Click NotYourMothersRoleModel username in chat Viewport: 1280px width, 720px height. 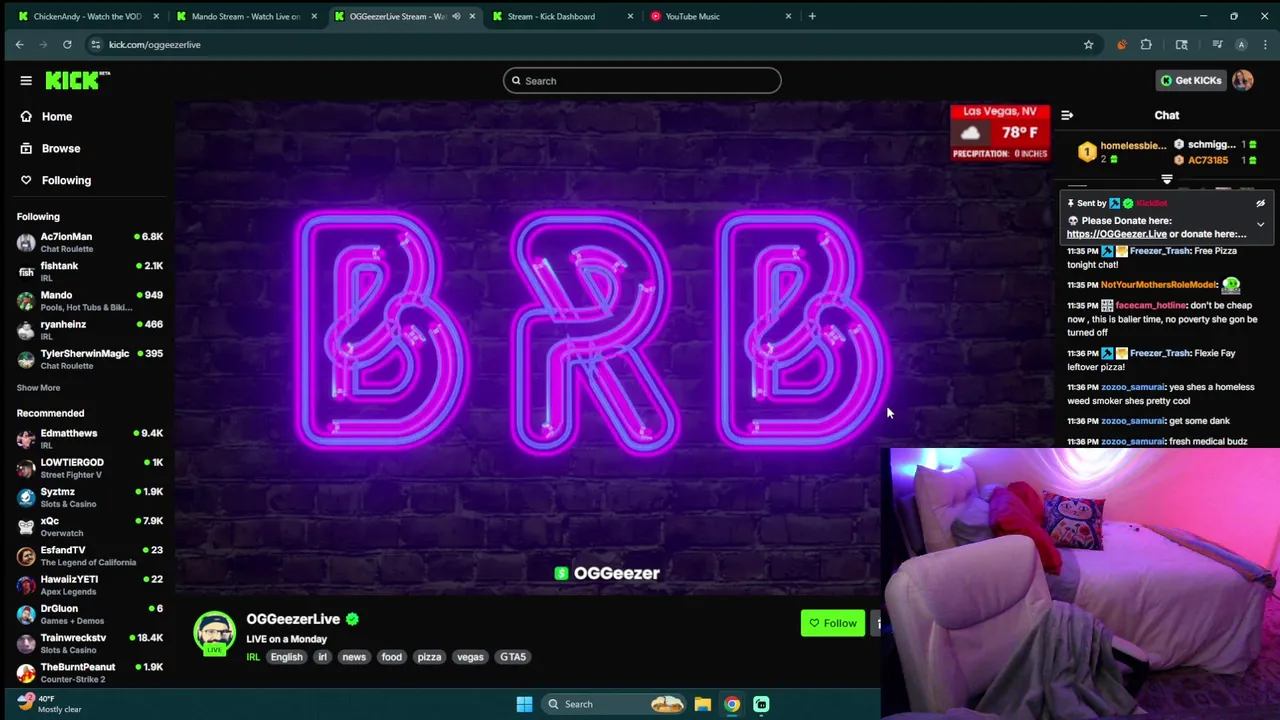[x=1159, y=285]
